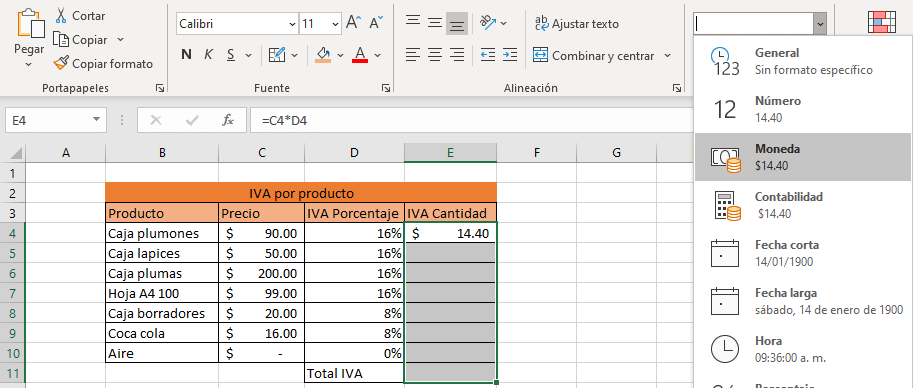This screenshot has width=913, height=388.
Task: Toggle underline S formatting
Action: click(x=231, y=55)
